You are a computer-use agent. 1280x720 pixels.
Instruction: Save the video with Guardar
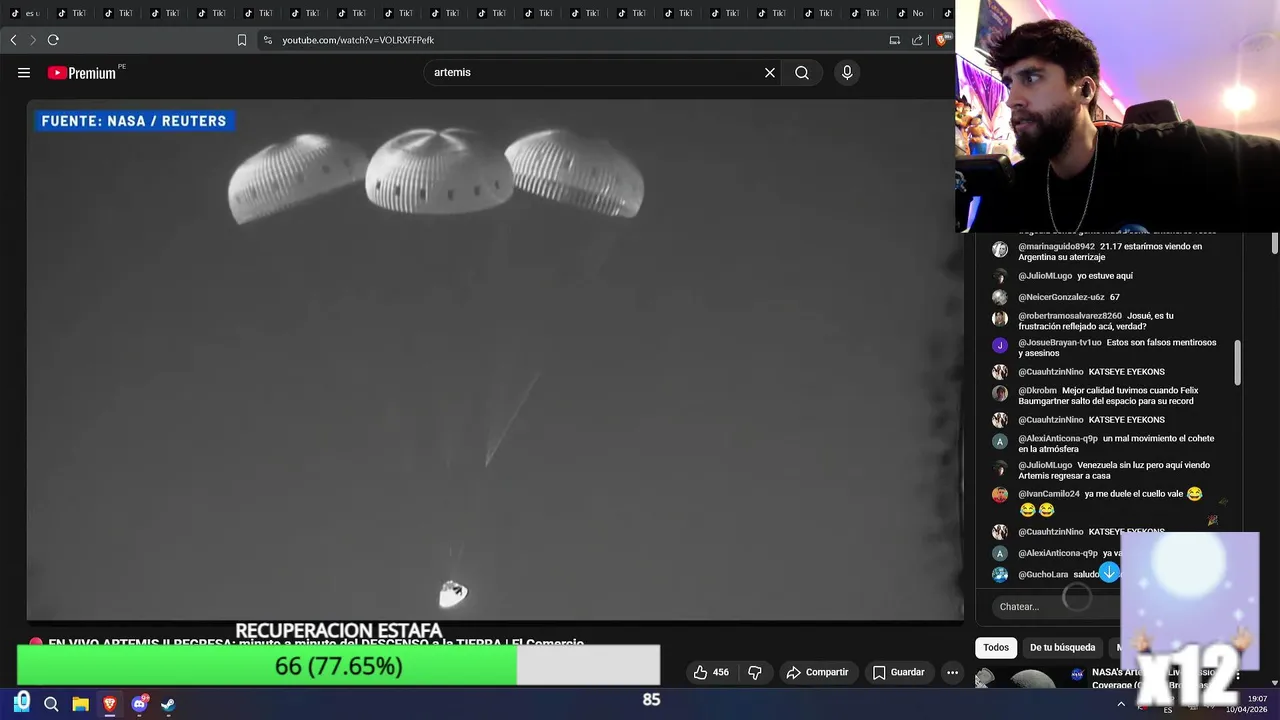coord(898,672)
